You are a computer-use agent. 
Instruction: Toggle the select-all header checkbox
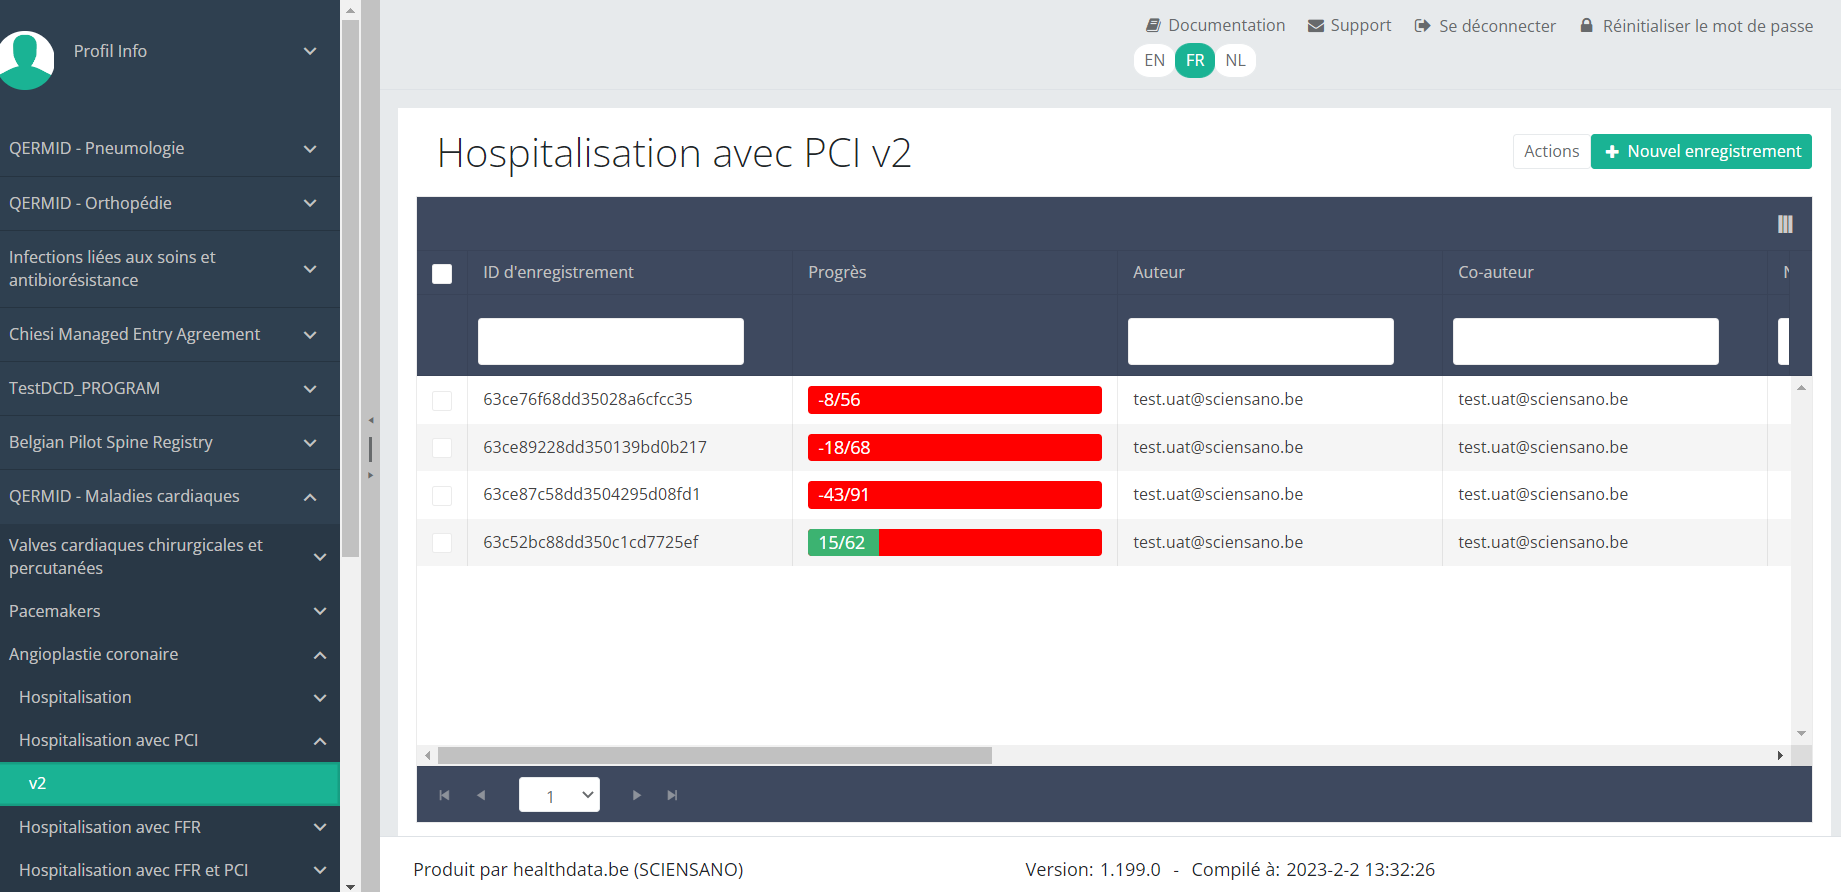click(442, 273)
